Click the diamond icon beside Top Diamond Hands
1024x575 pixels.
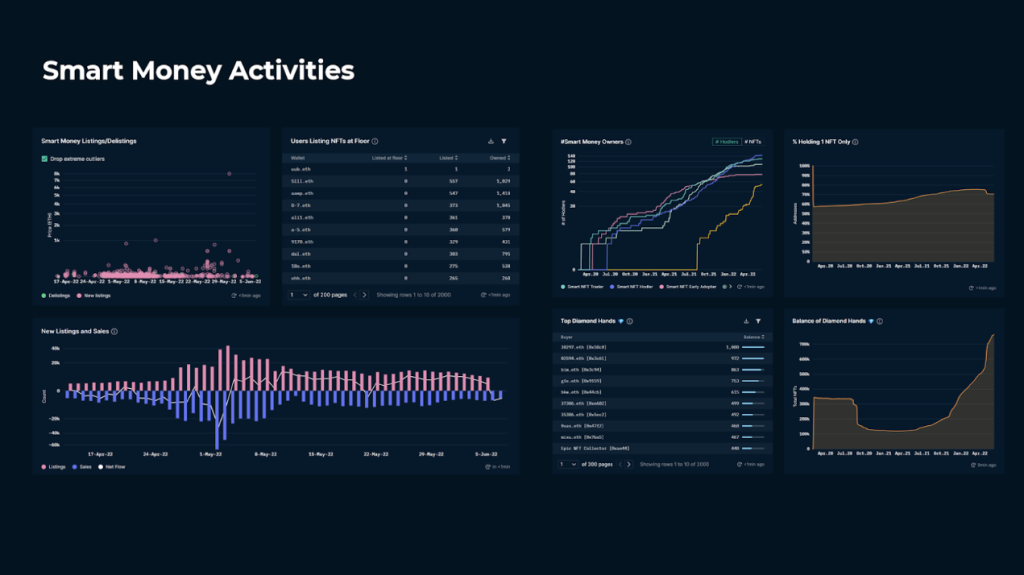621,321
